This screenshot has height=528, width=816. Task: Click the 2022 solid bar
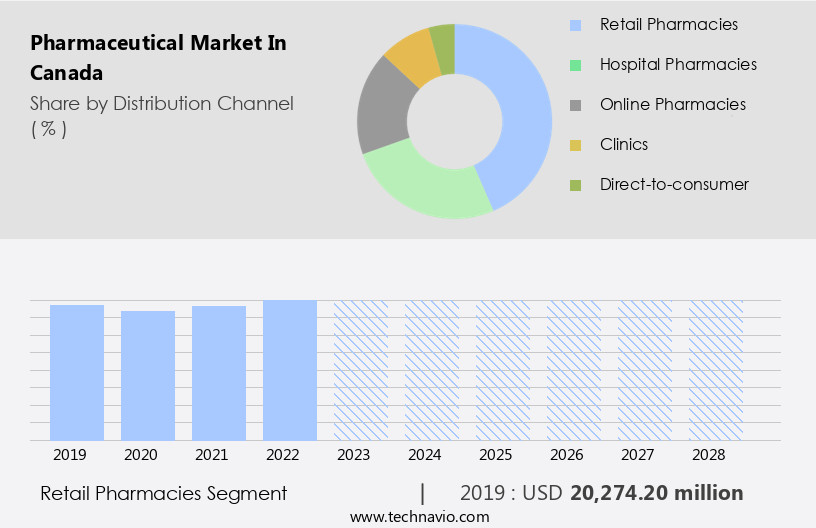(290, 370)
